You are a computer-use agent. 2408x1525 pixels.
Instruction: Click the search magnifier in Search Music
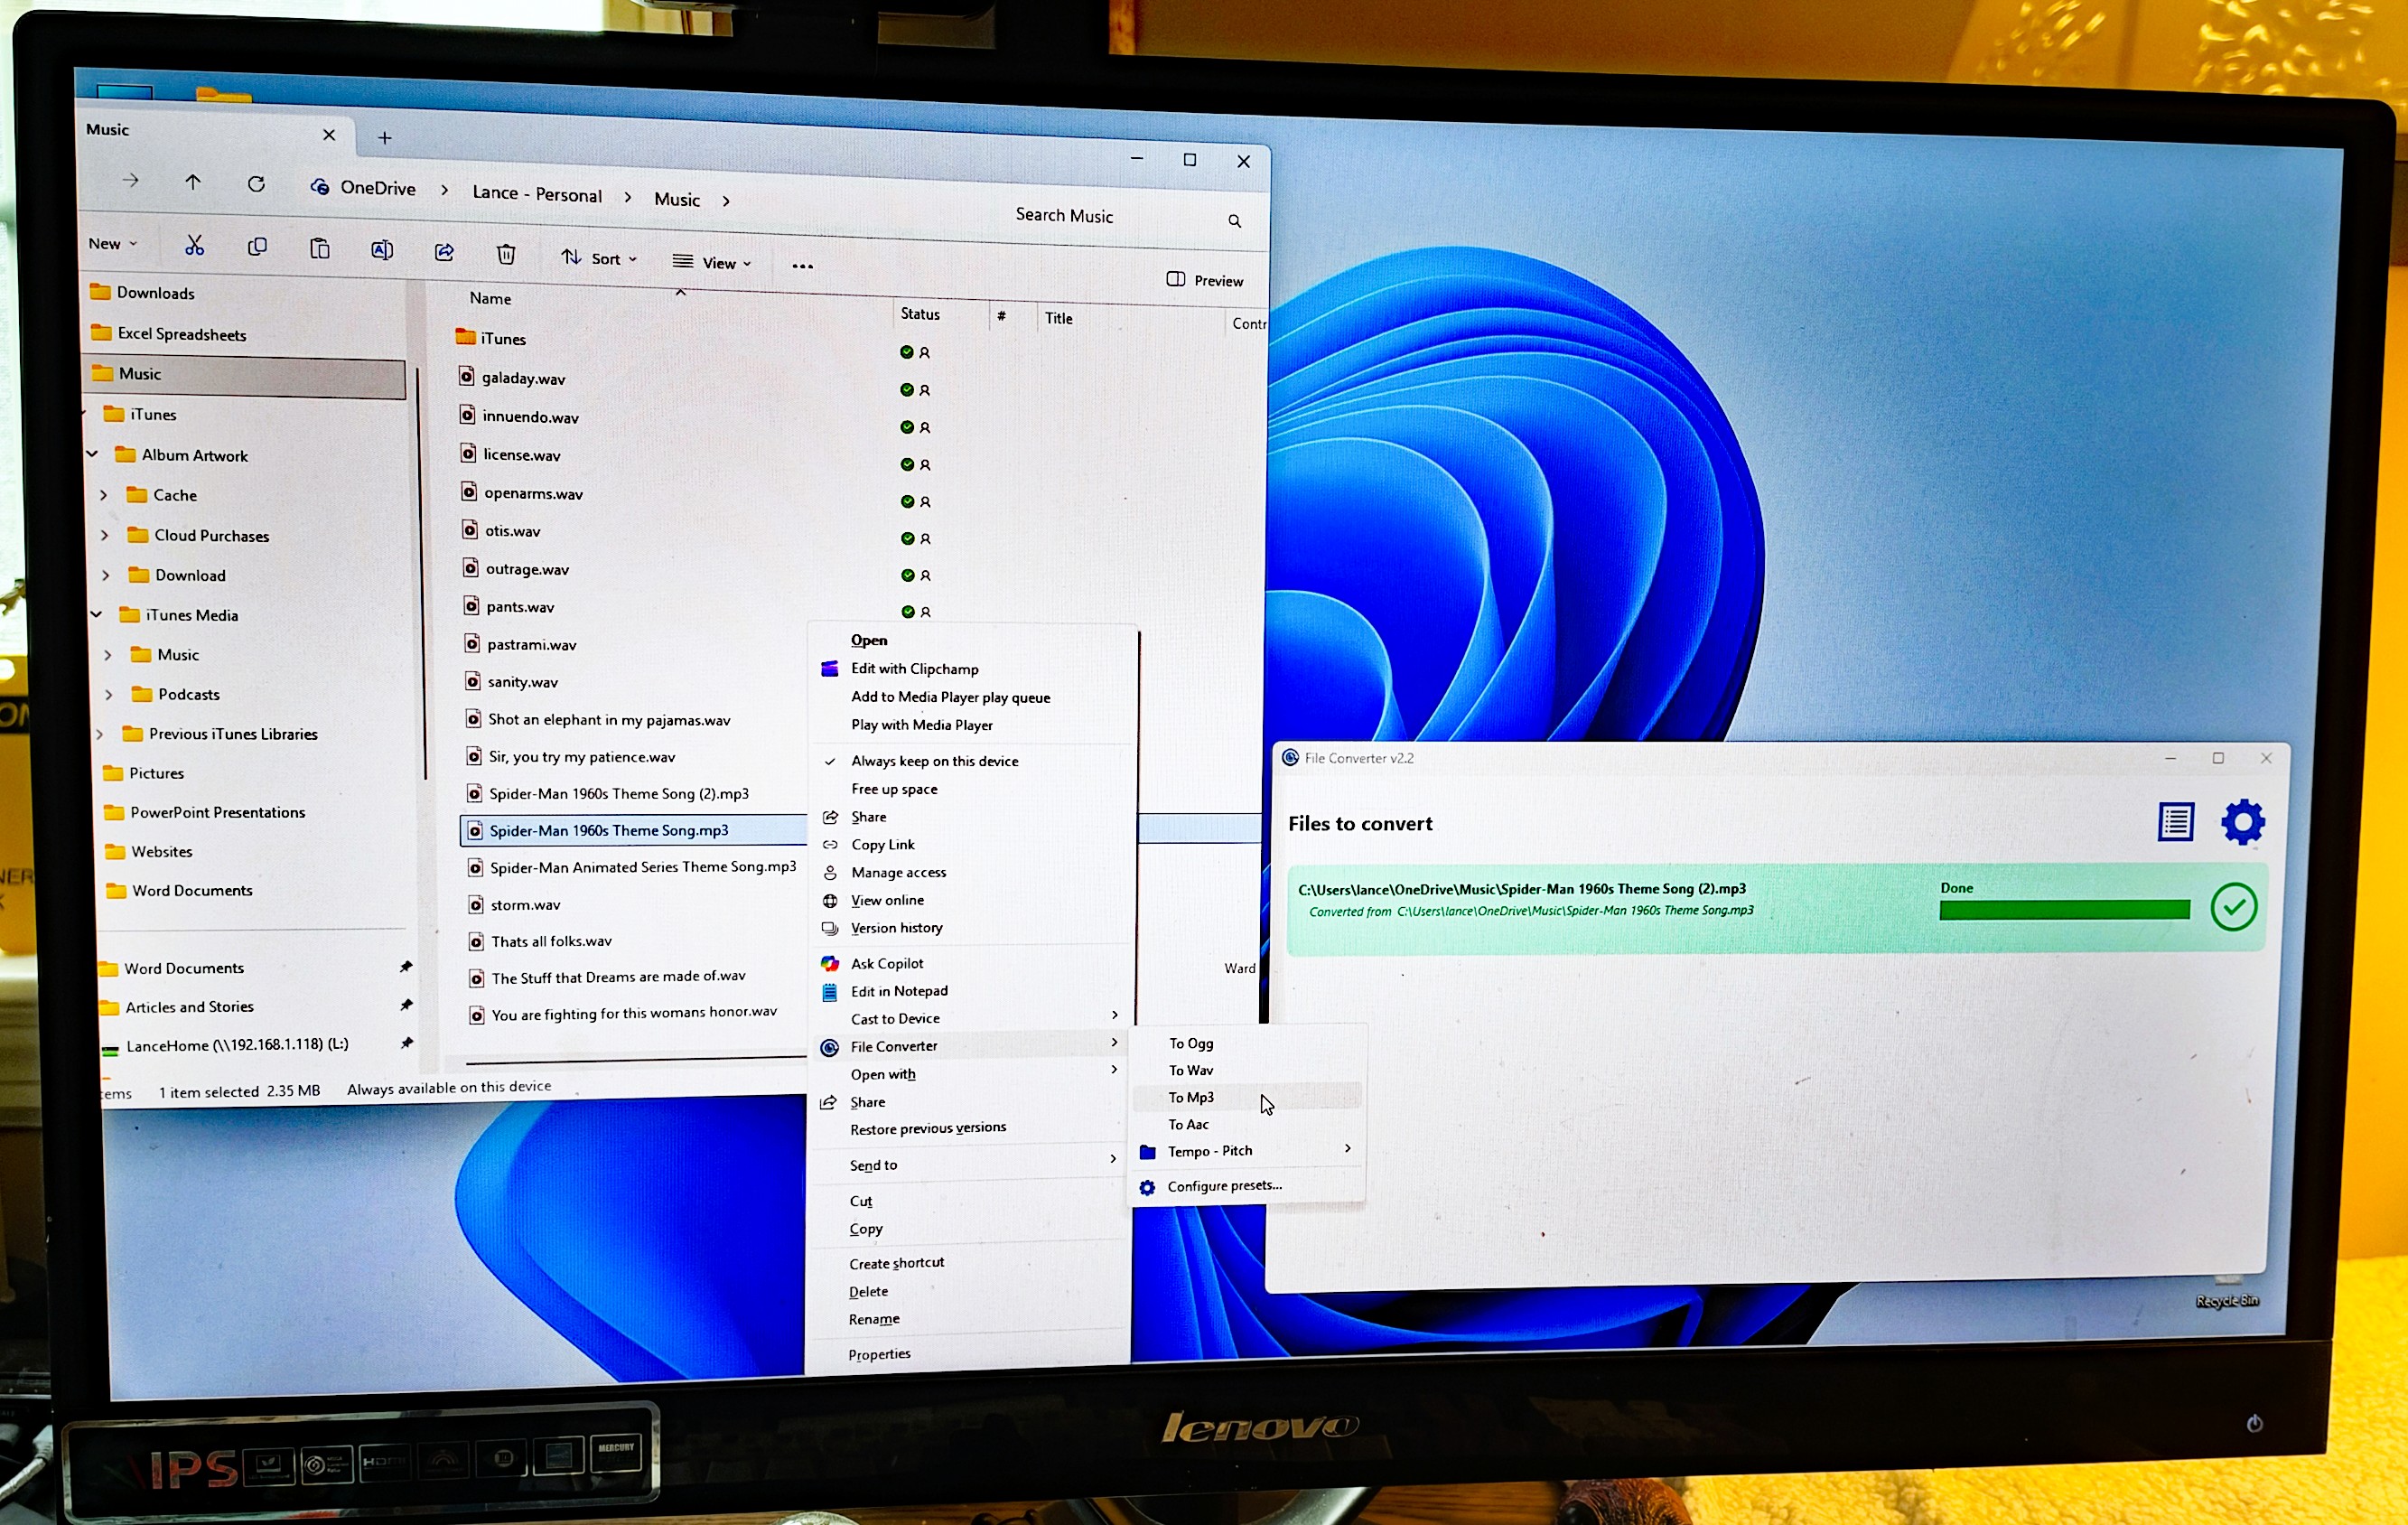coord(1235,221)
